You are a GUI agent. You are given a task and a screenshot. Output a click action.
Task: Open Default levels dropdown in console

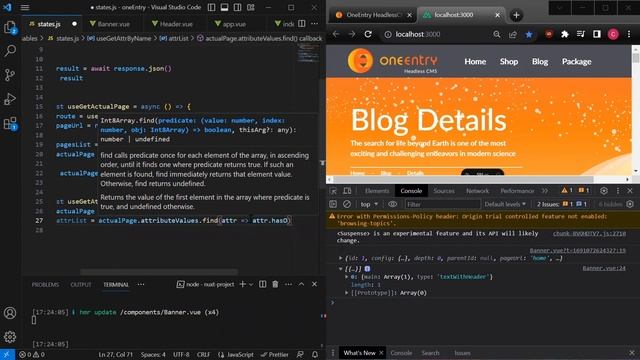coord(505,204)
